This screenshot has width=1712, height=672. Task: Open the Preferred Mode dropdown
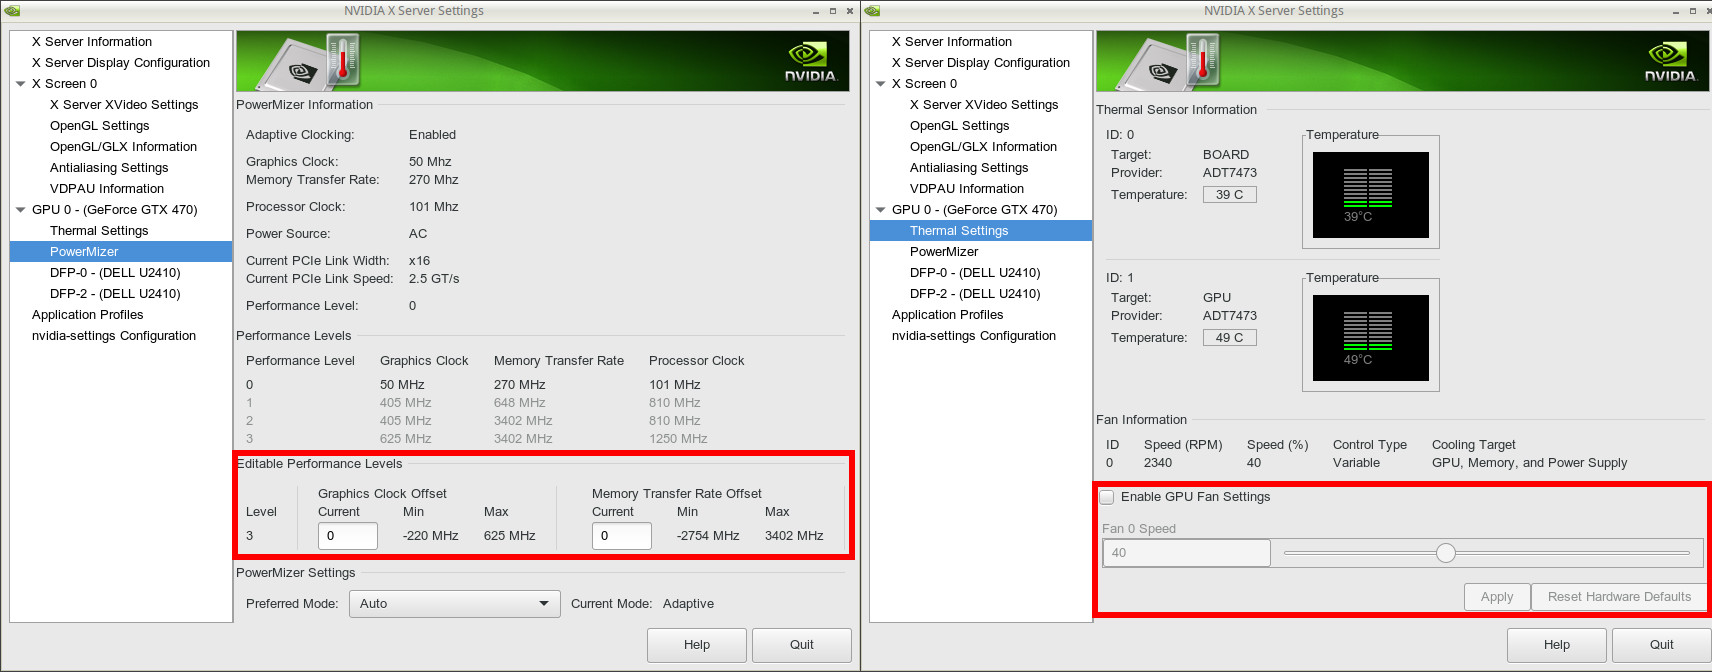point(454,604)
